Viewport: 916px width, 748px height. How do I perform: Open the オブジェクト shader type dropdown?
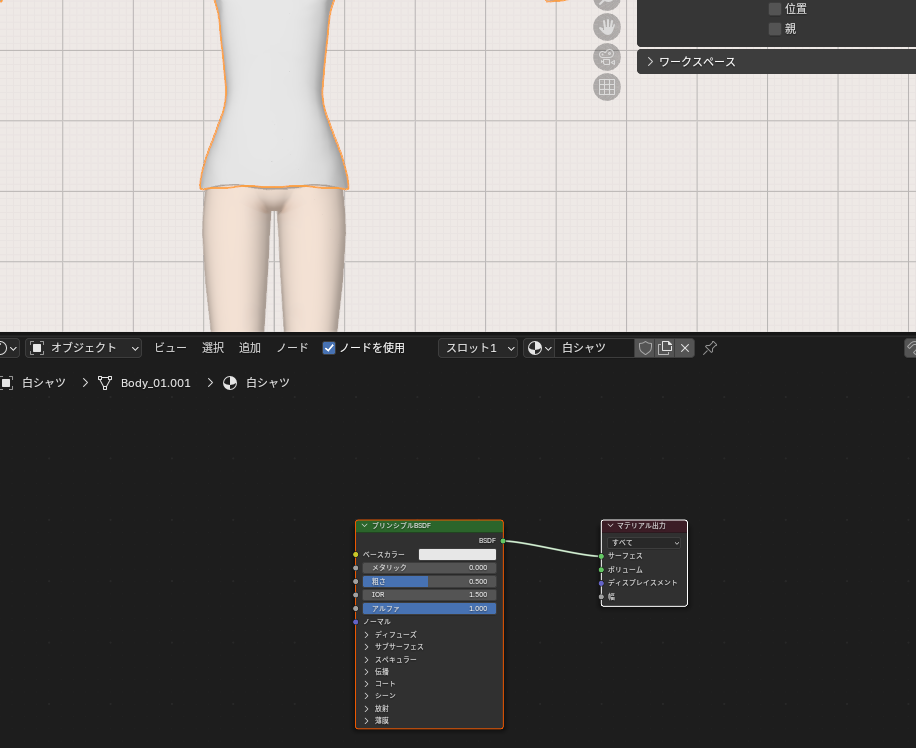pos(84,348)
